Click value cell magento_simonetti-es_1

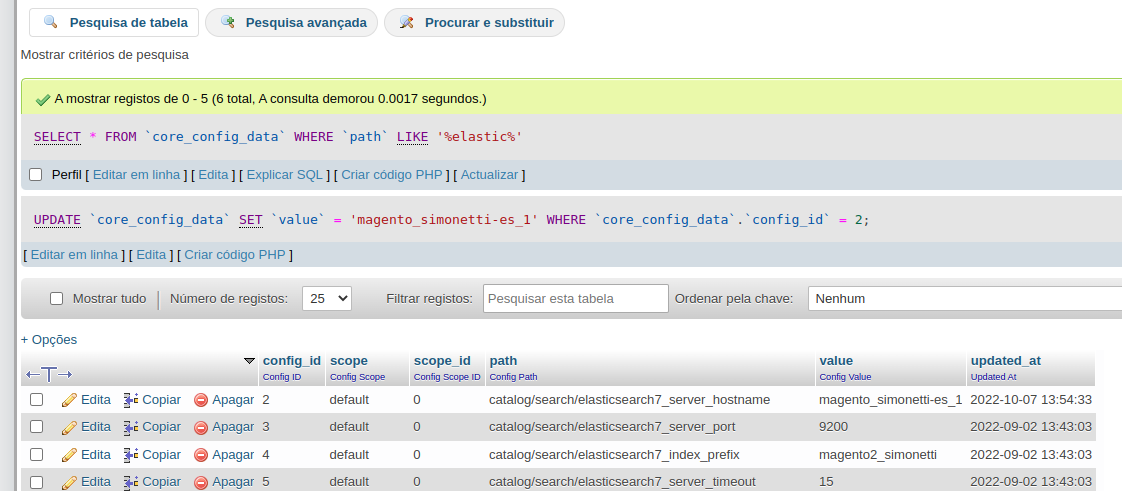click(x=891, y=399)
